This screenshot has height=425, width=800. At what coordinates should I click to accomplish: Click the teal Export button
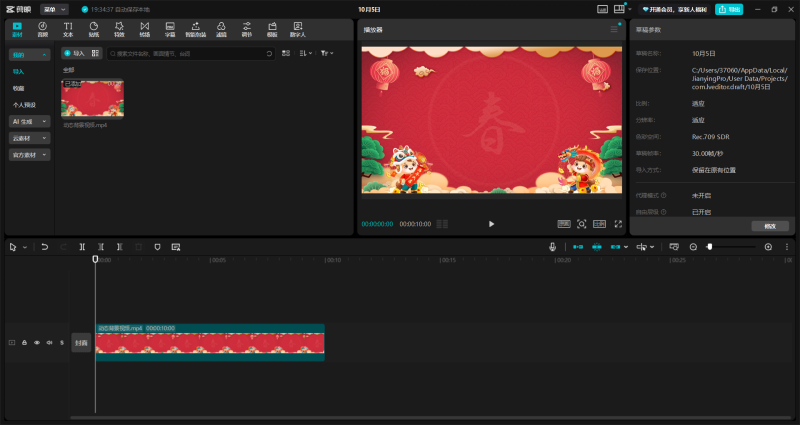[x=729, y=9]
